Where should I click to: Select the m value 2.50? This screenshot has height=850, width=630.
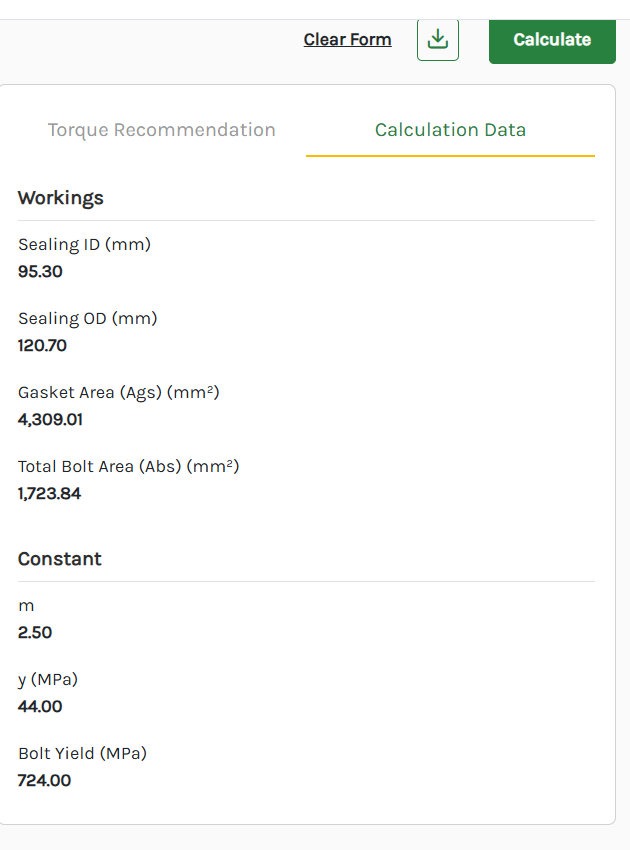(35, 632)
